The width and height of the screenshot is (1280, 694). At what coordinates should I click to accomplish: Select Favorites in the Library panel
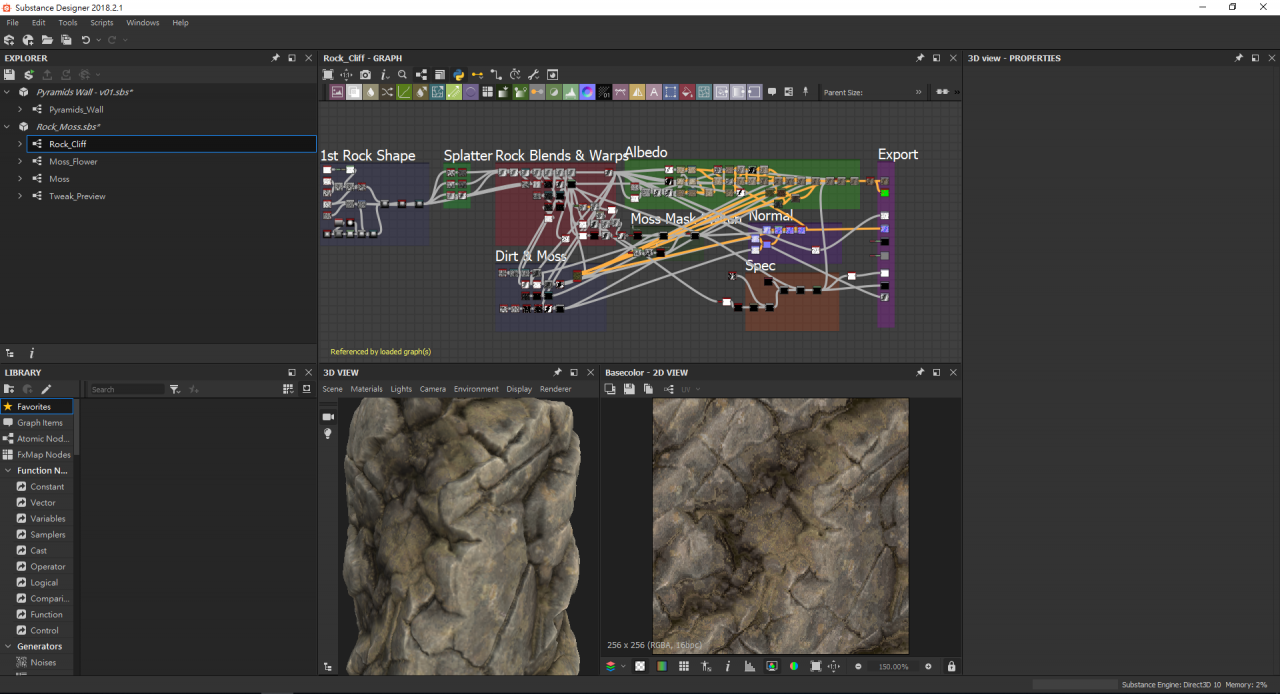point(34,407)
